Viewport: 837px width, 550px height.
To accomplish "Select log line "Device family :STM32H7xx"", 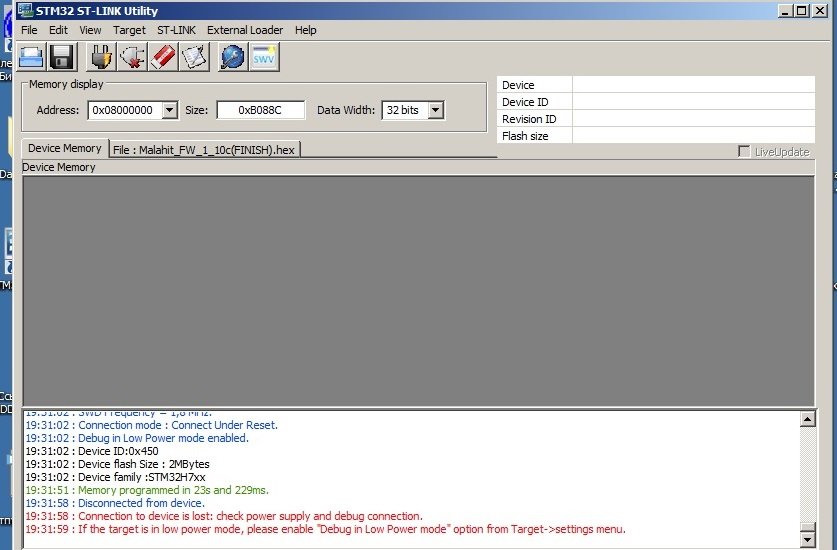I will click(115, 477).
